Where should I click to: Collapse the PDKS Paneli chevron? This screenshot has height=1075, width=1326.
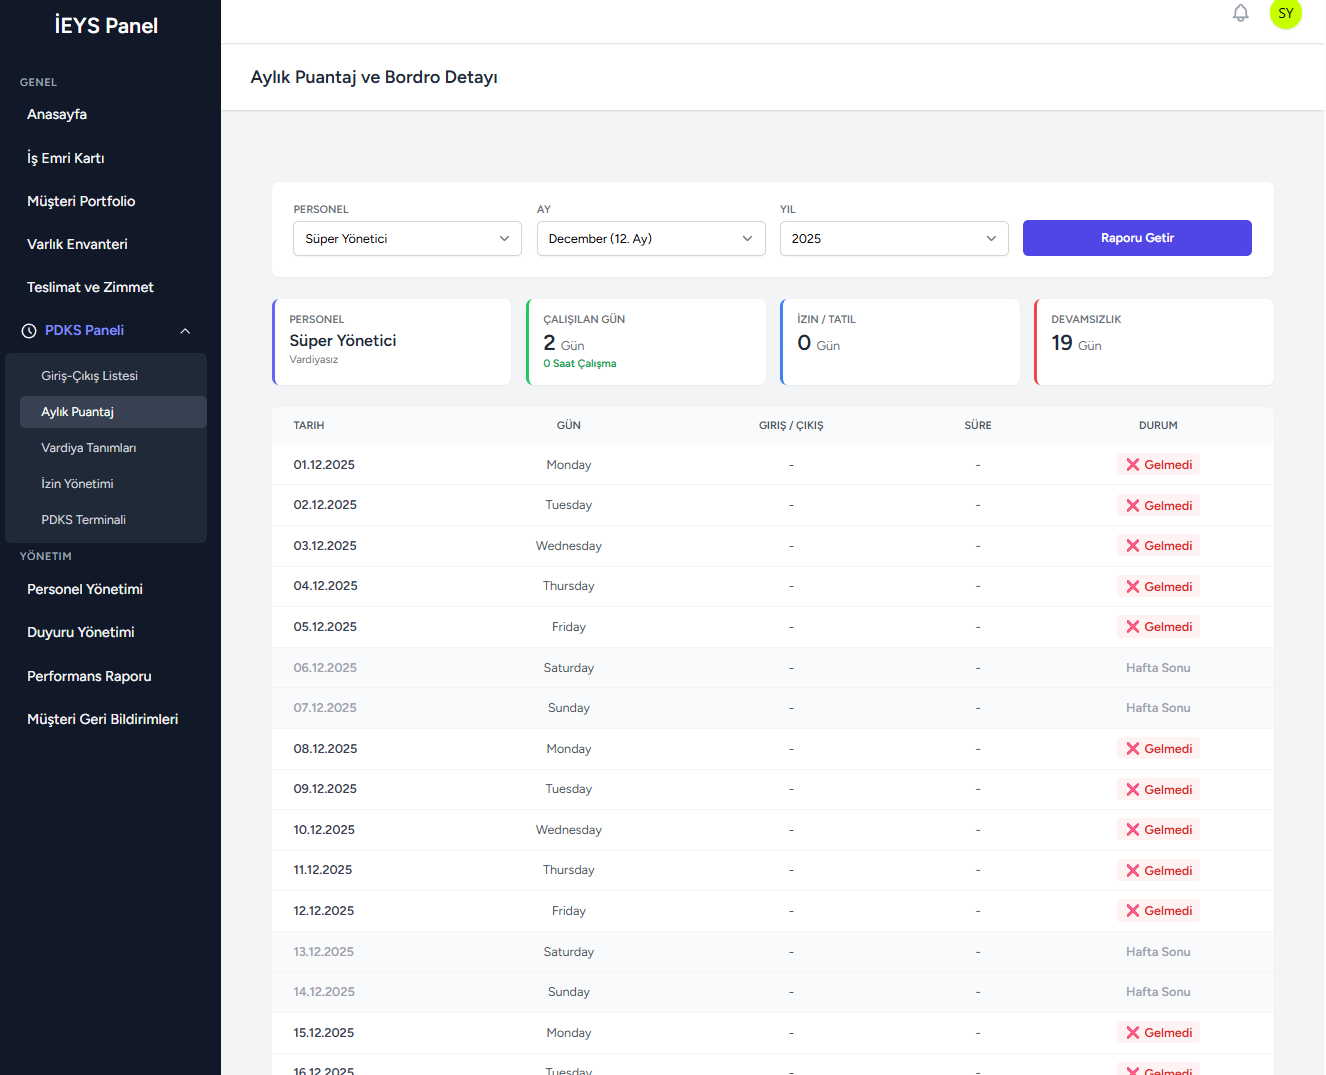tap(185, 331)
